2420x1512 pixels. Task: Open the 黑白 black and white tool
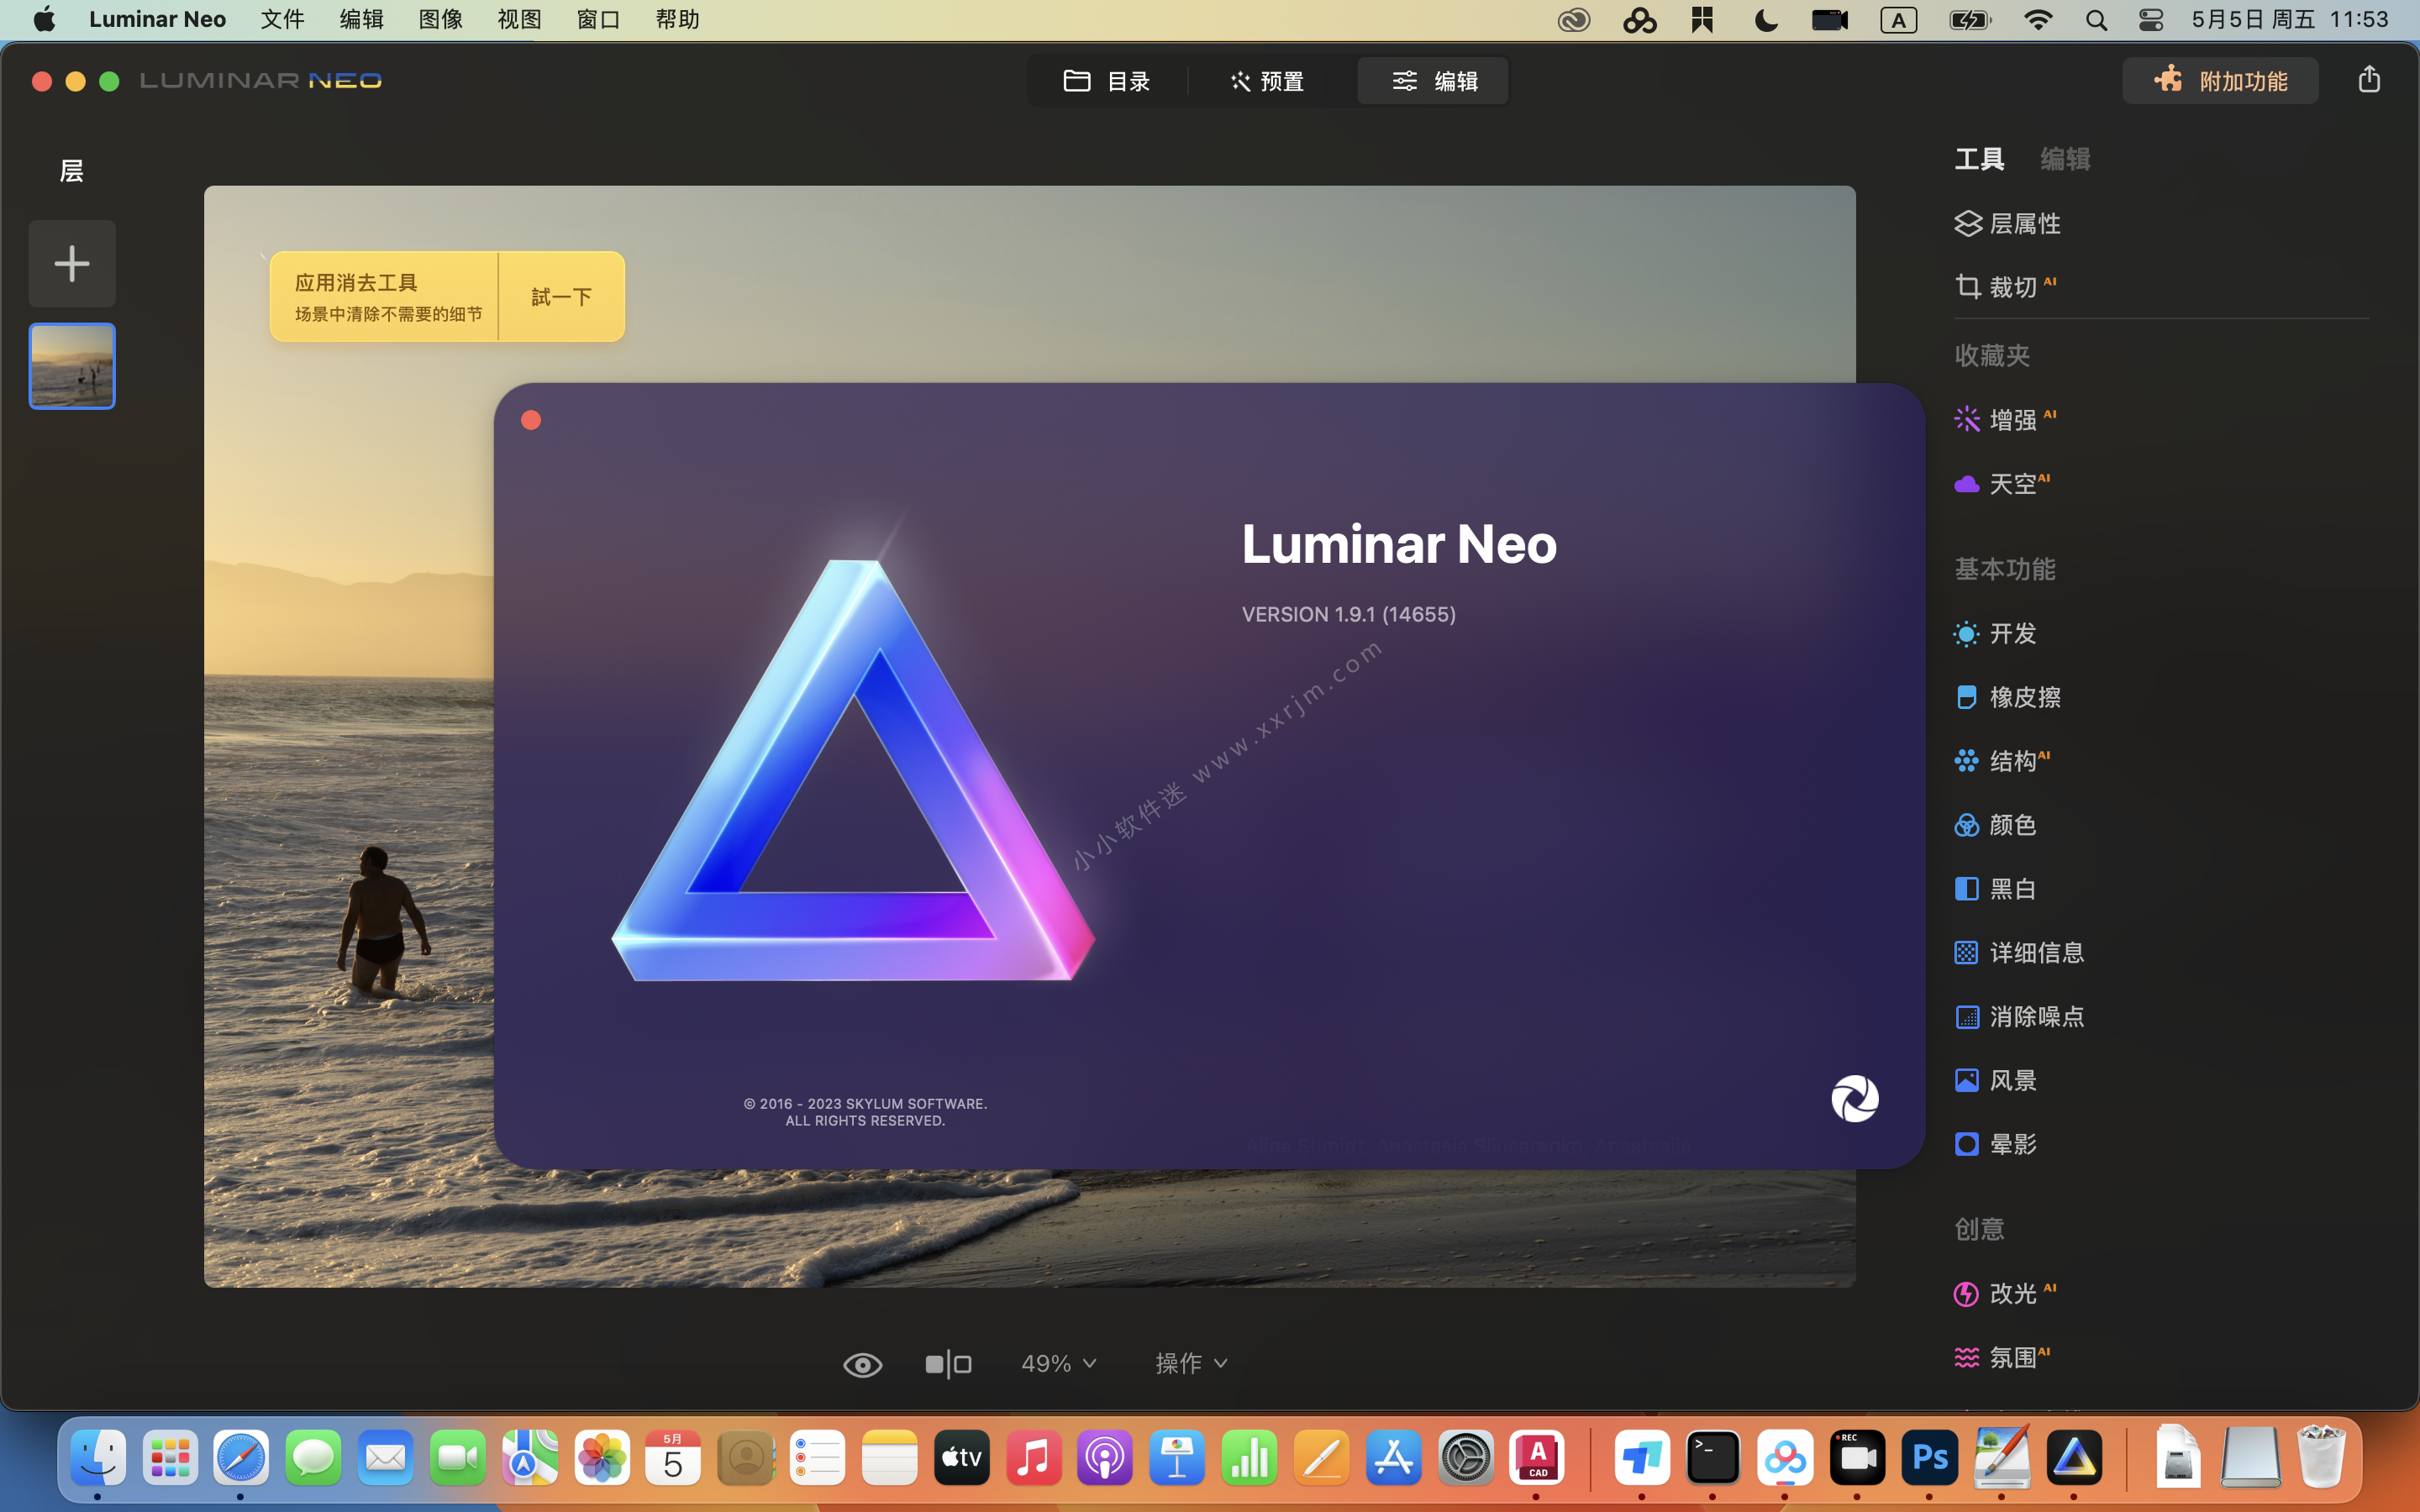pos(1996,889)
